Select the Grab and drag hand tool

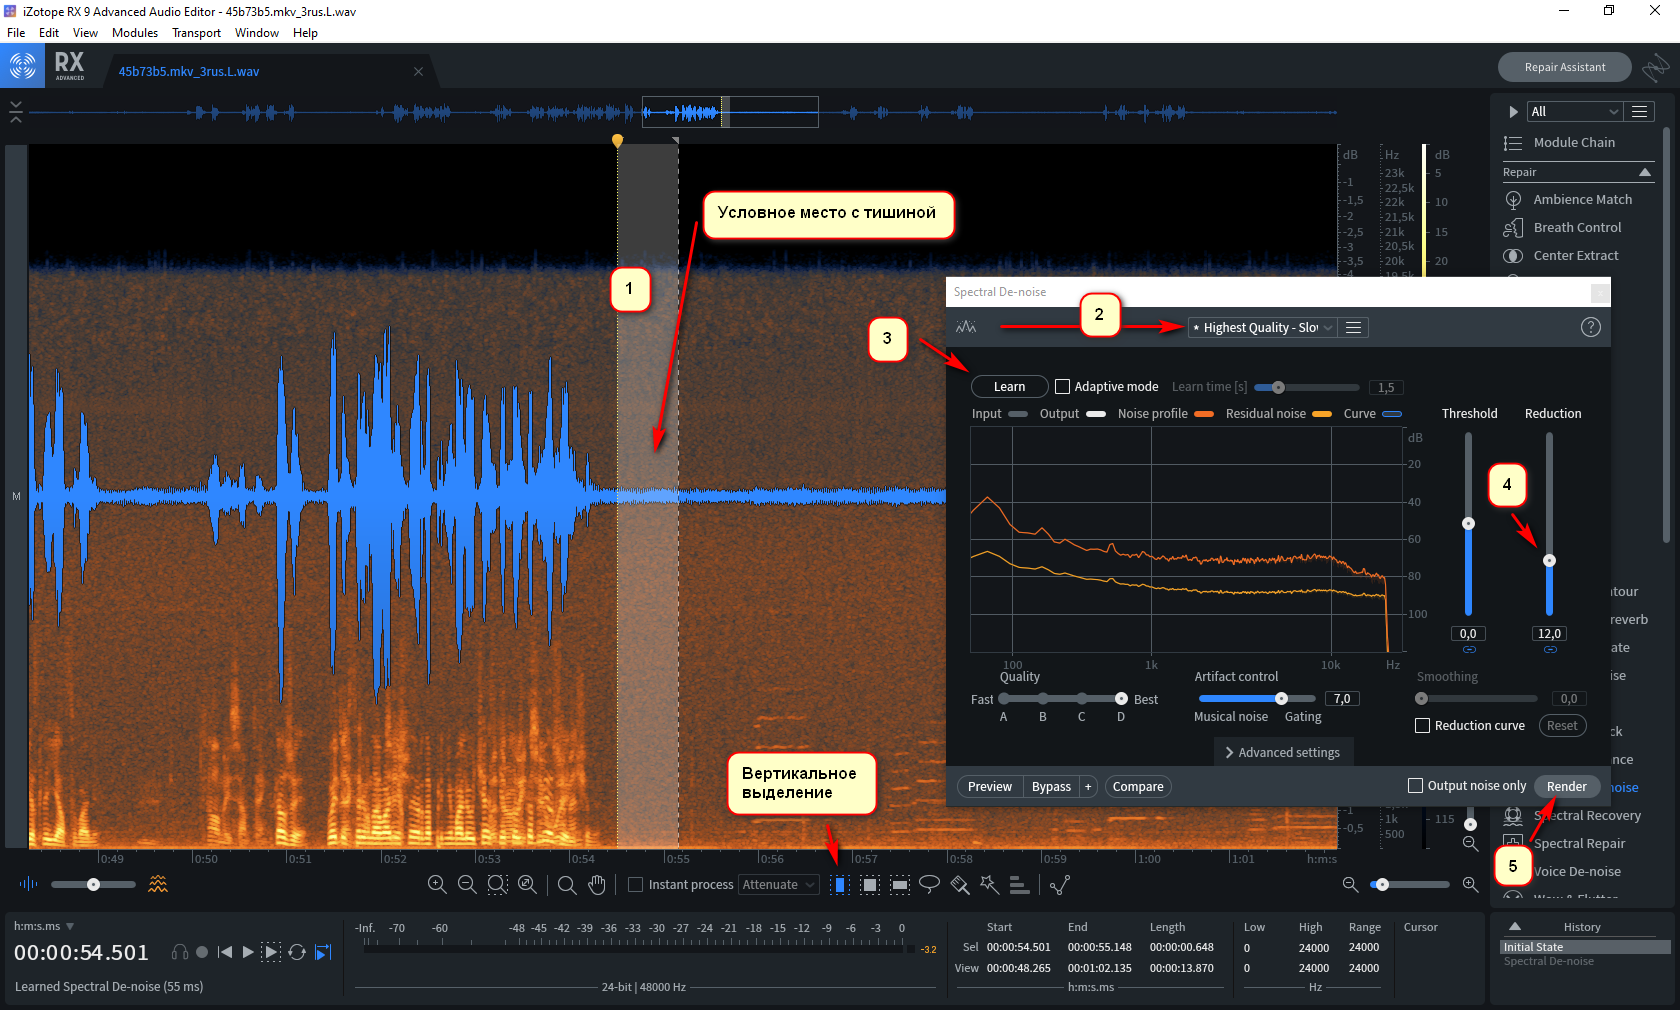click(x=597, y=884)
